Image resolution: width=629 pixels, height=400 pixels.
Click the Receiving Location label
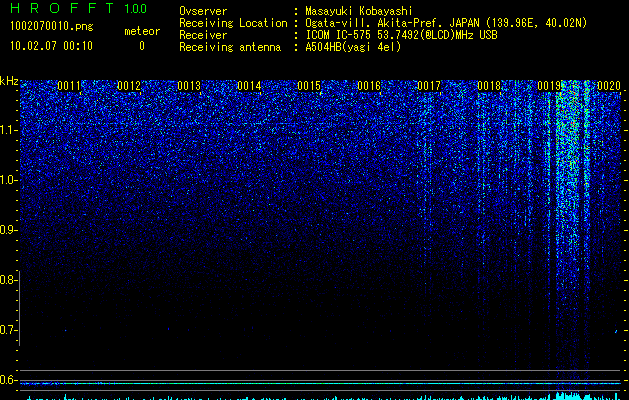[x=233, y=23]
